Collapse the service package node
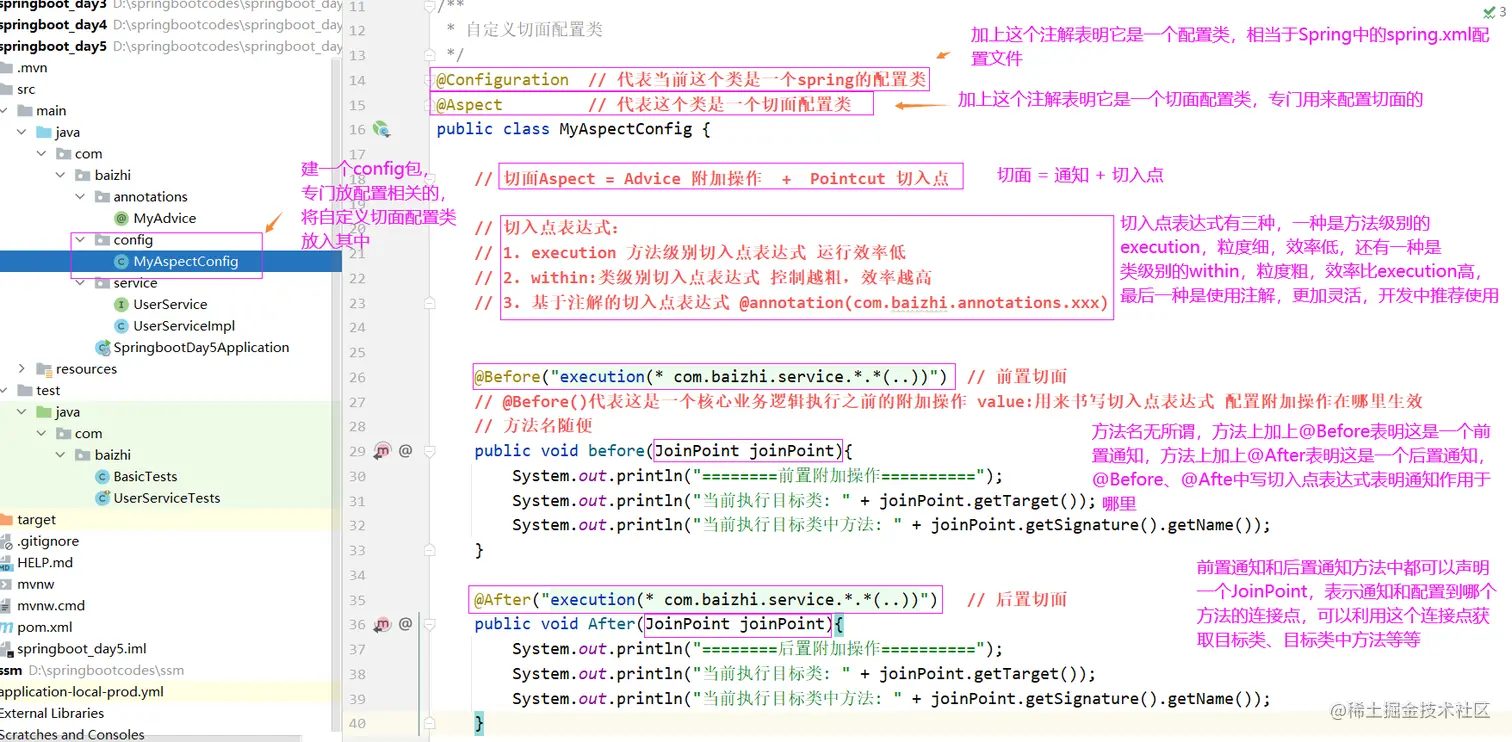1512x742 pixels. coord(81,283)
